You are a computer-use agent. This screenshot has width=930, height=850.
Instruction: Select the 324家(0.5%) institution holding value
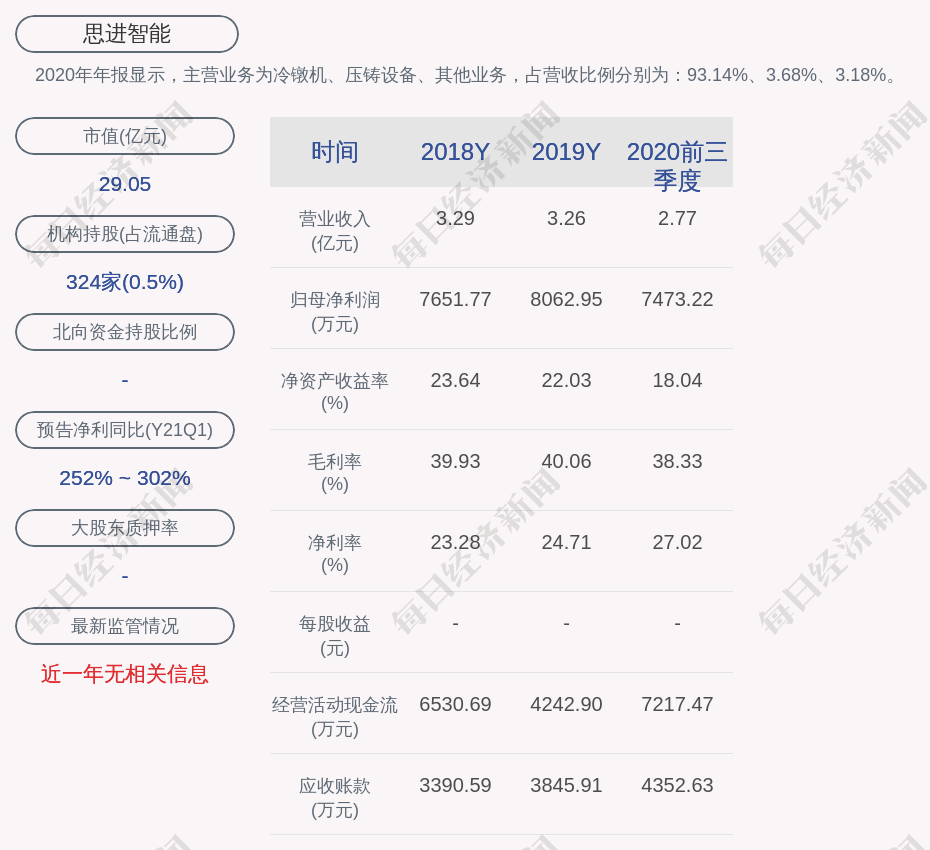125,282
